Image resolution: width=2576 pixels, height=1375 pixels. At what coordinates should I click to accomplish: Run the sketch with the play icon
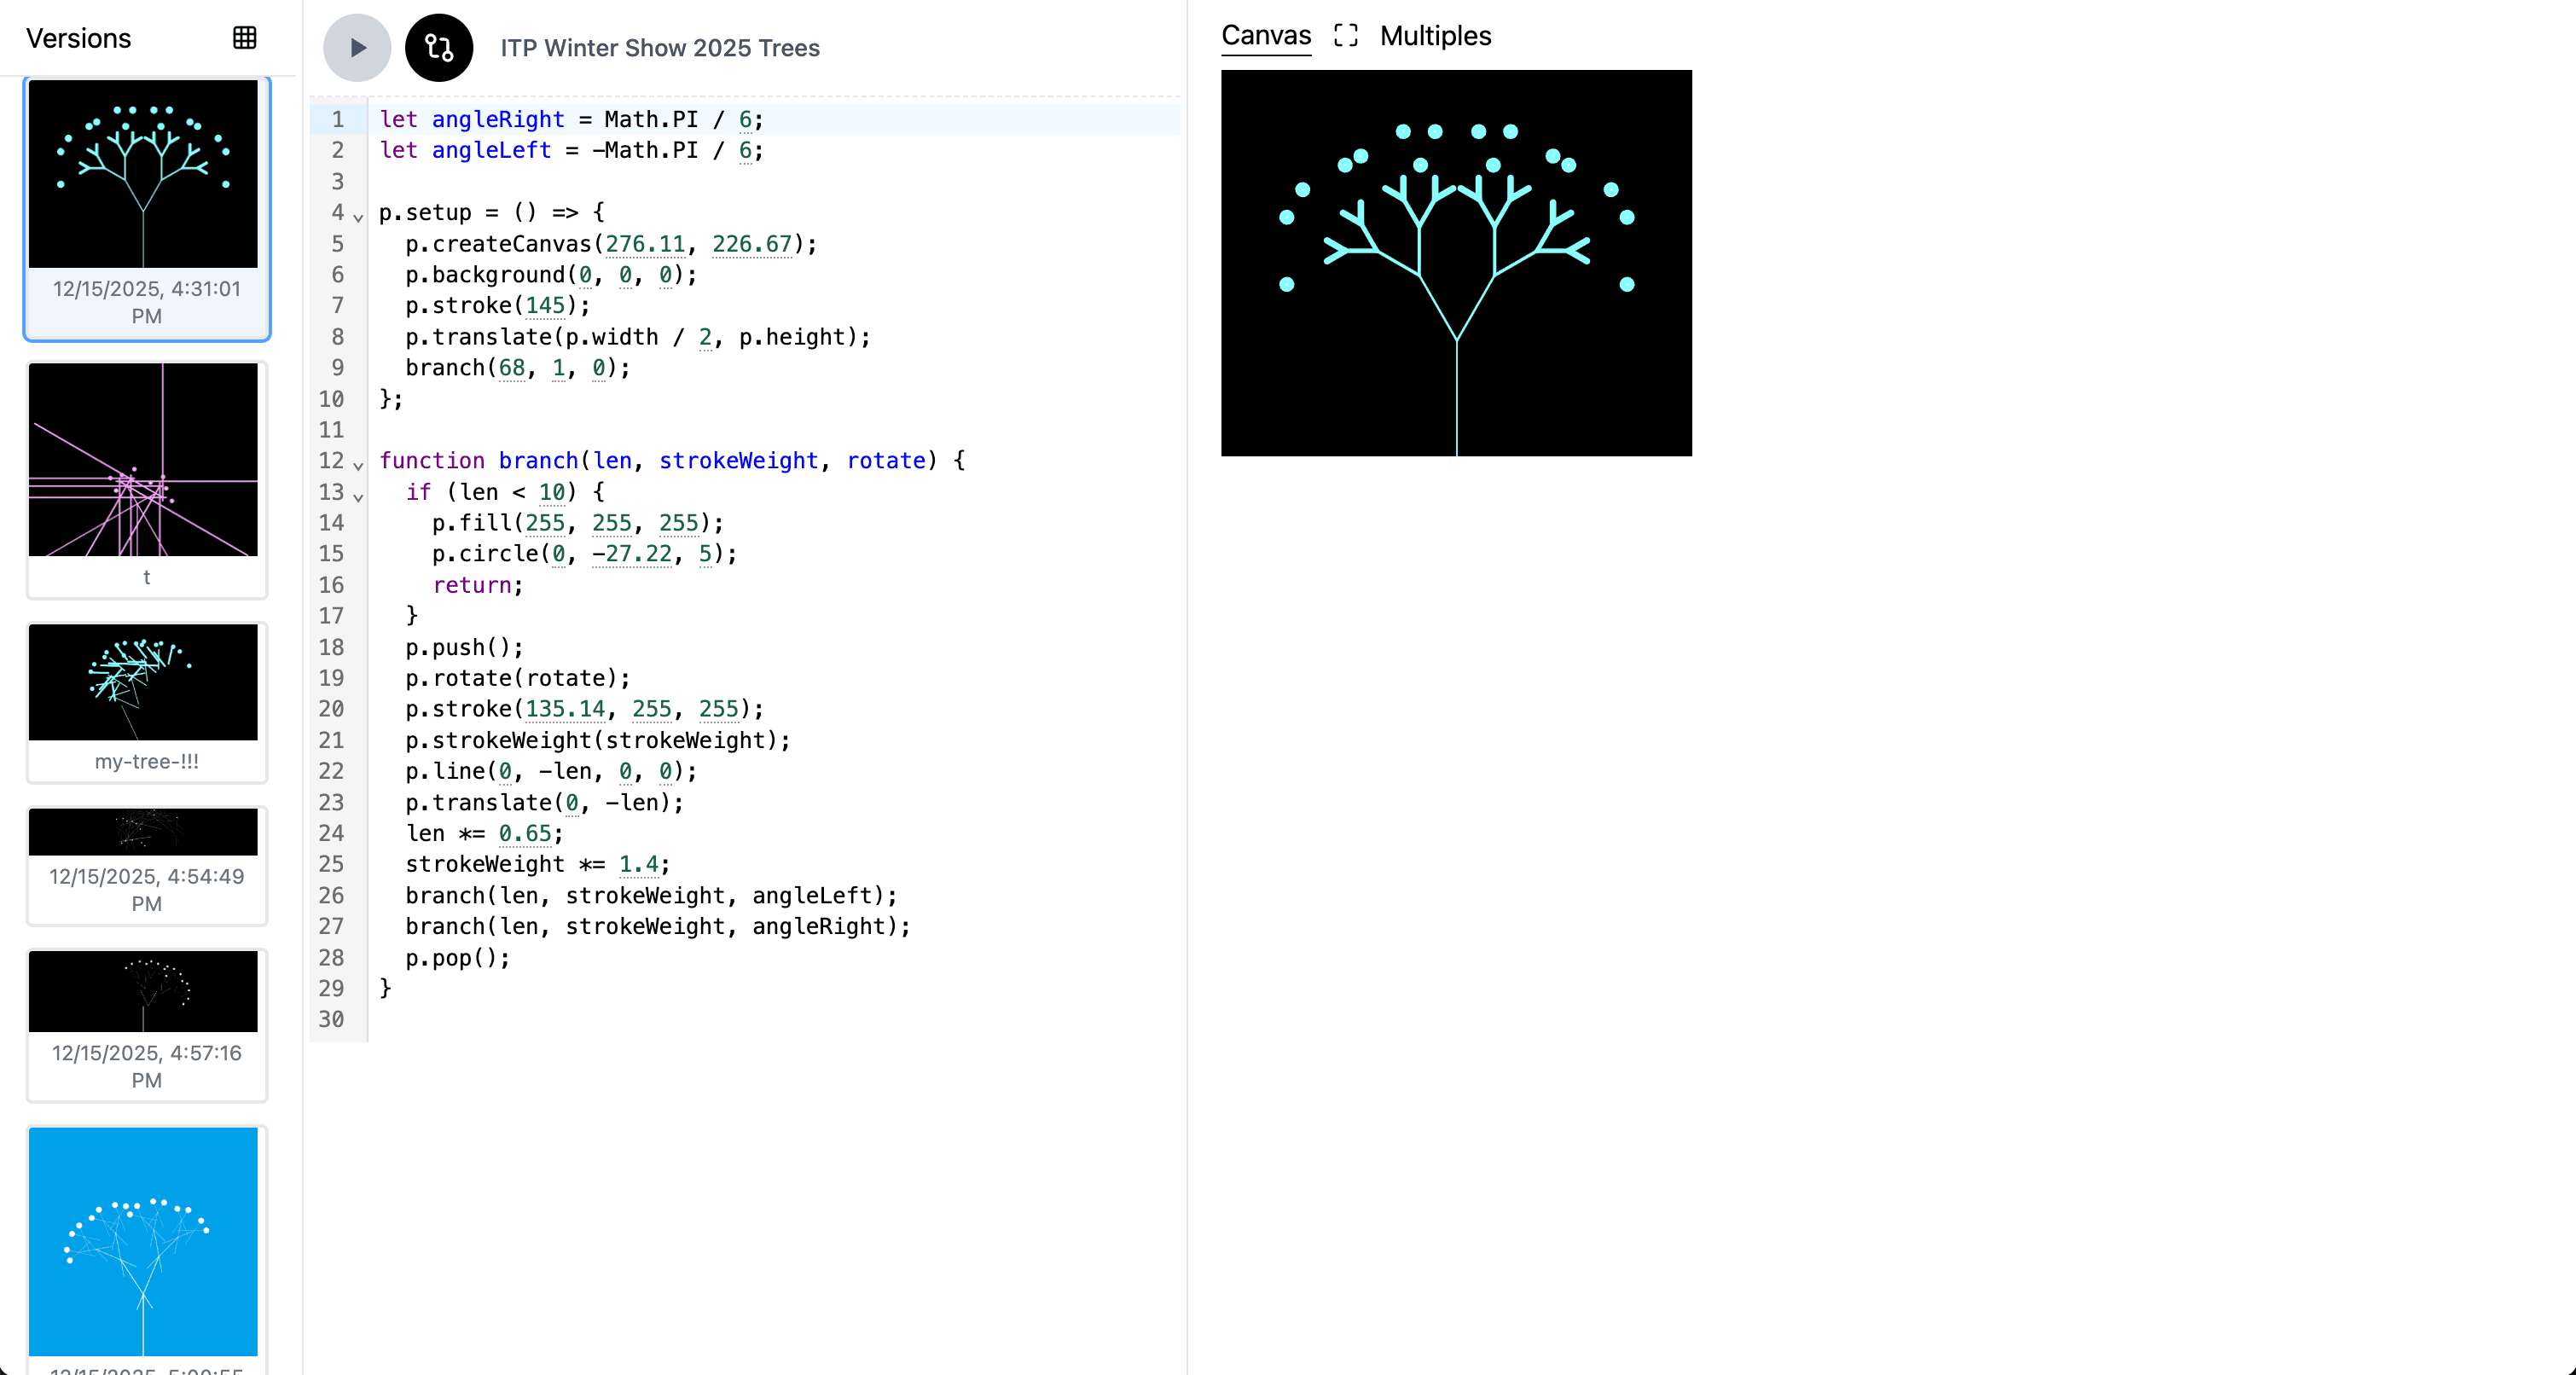(x=356, y=47)
